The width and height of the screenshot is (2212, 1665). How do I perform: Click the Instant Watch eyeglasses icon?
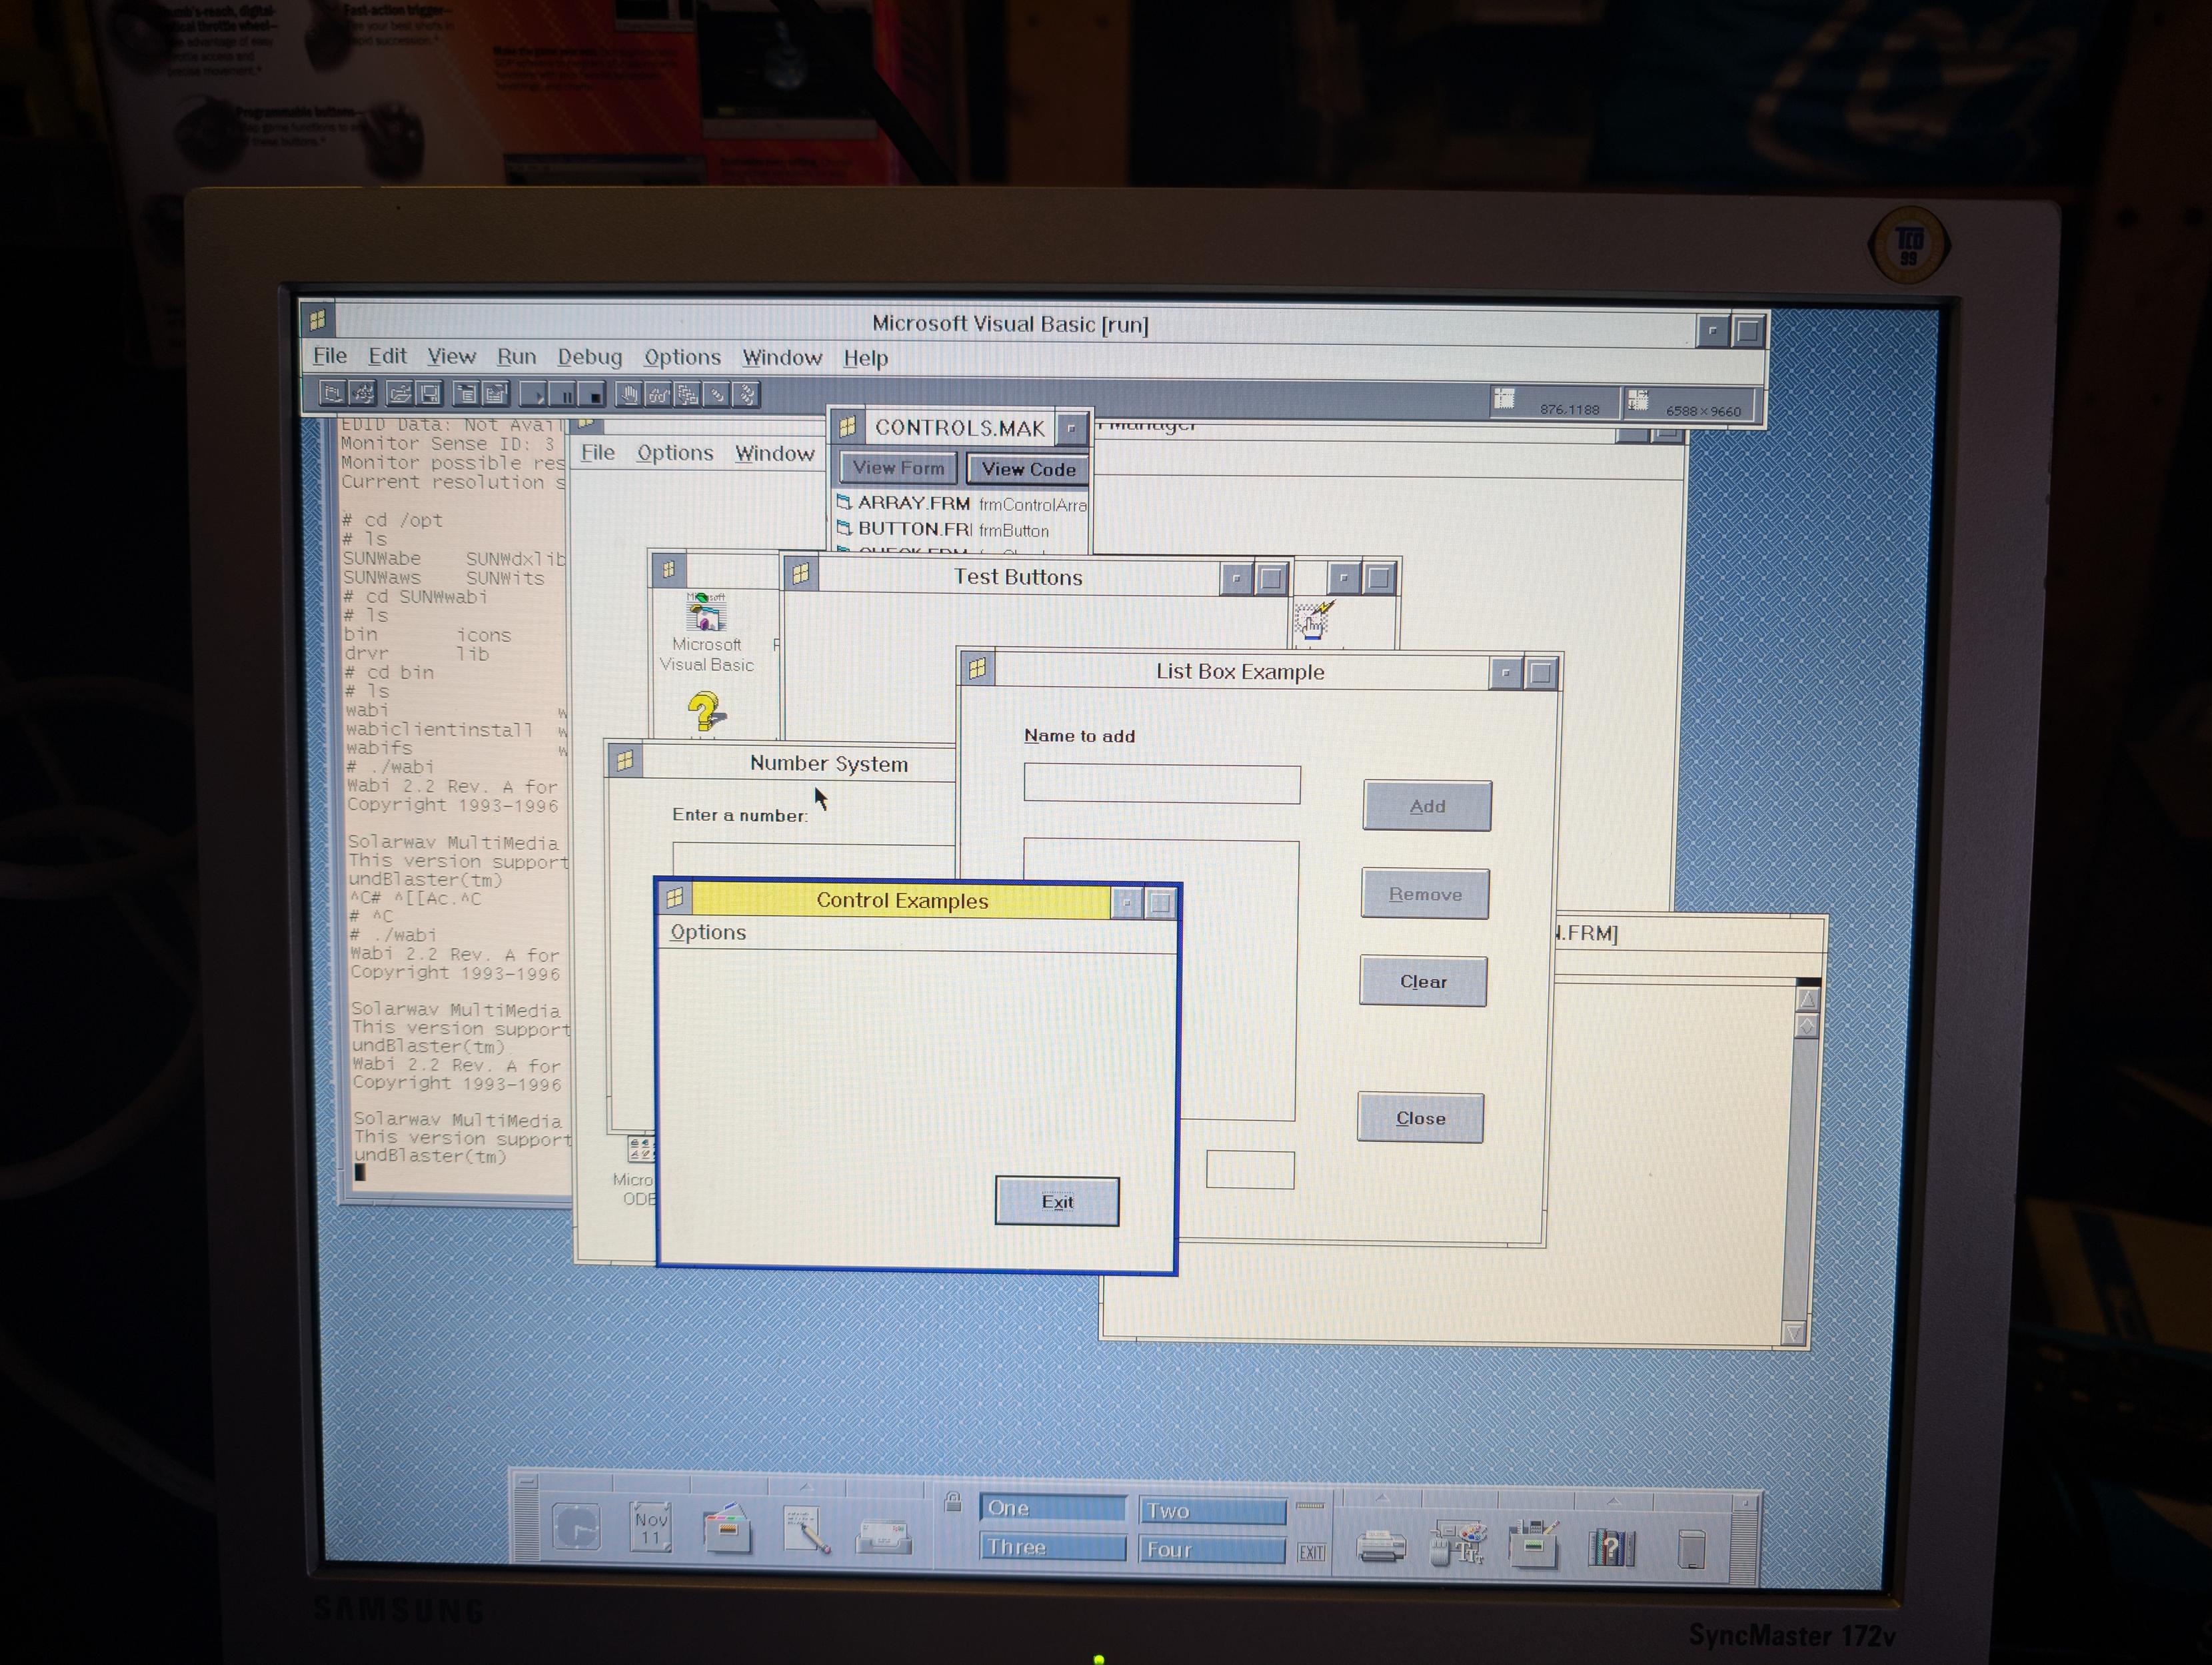[x=658, y=395]
